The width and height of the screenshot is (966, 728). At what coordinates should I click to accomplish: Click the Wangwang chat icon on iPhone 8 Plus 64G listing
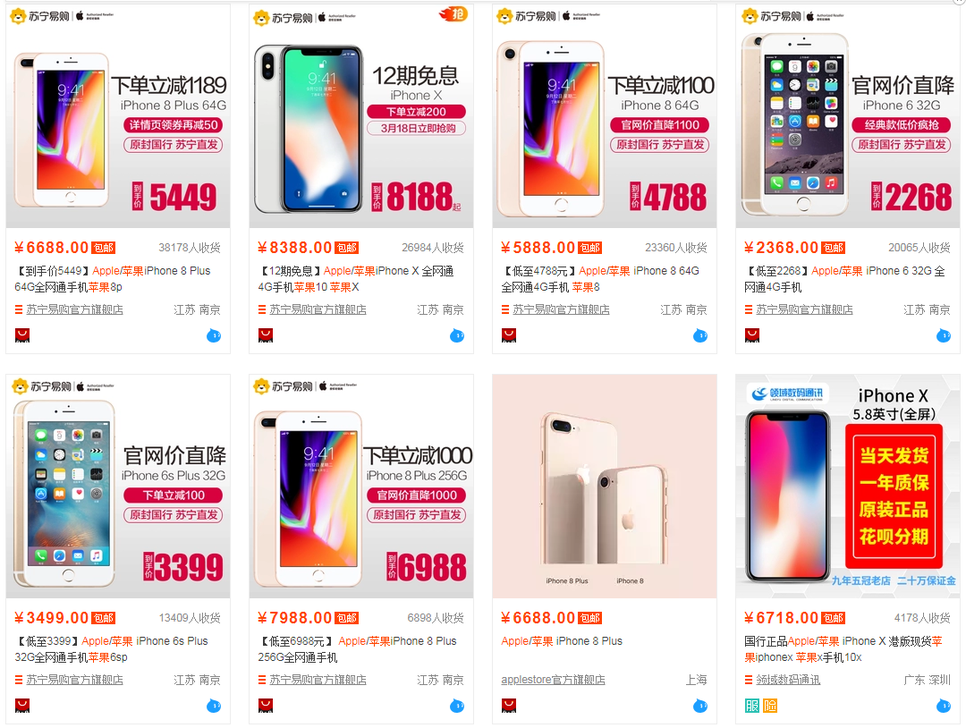[214, 336]
